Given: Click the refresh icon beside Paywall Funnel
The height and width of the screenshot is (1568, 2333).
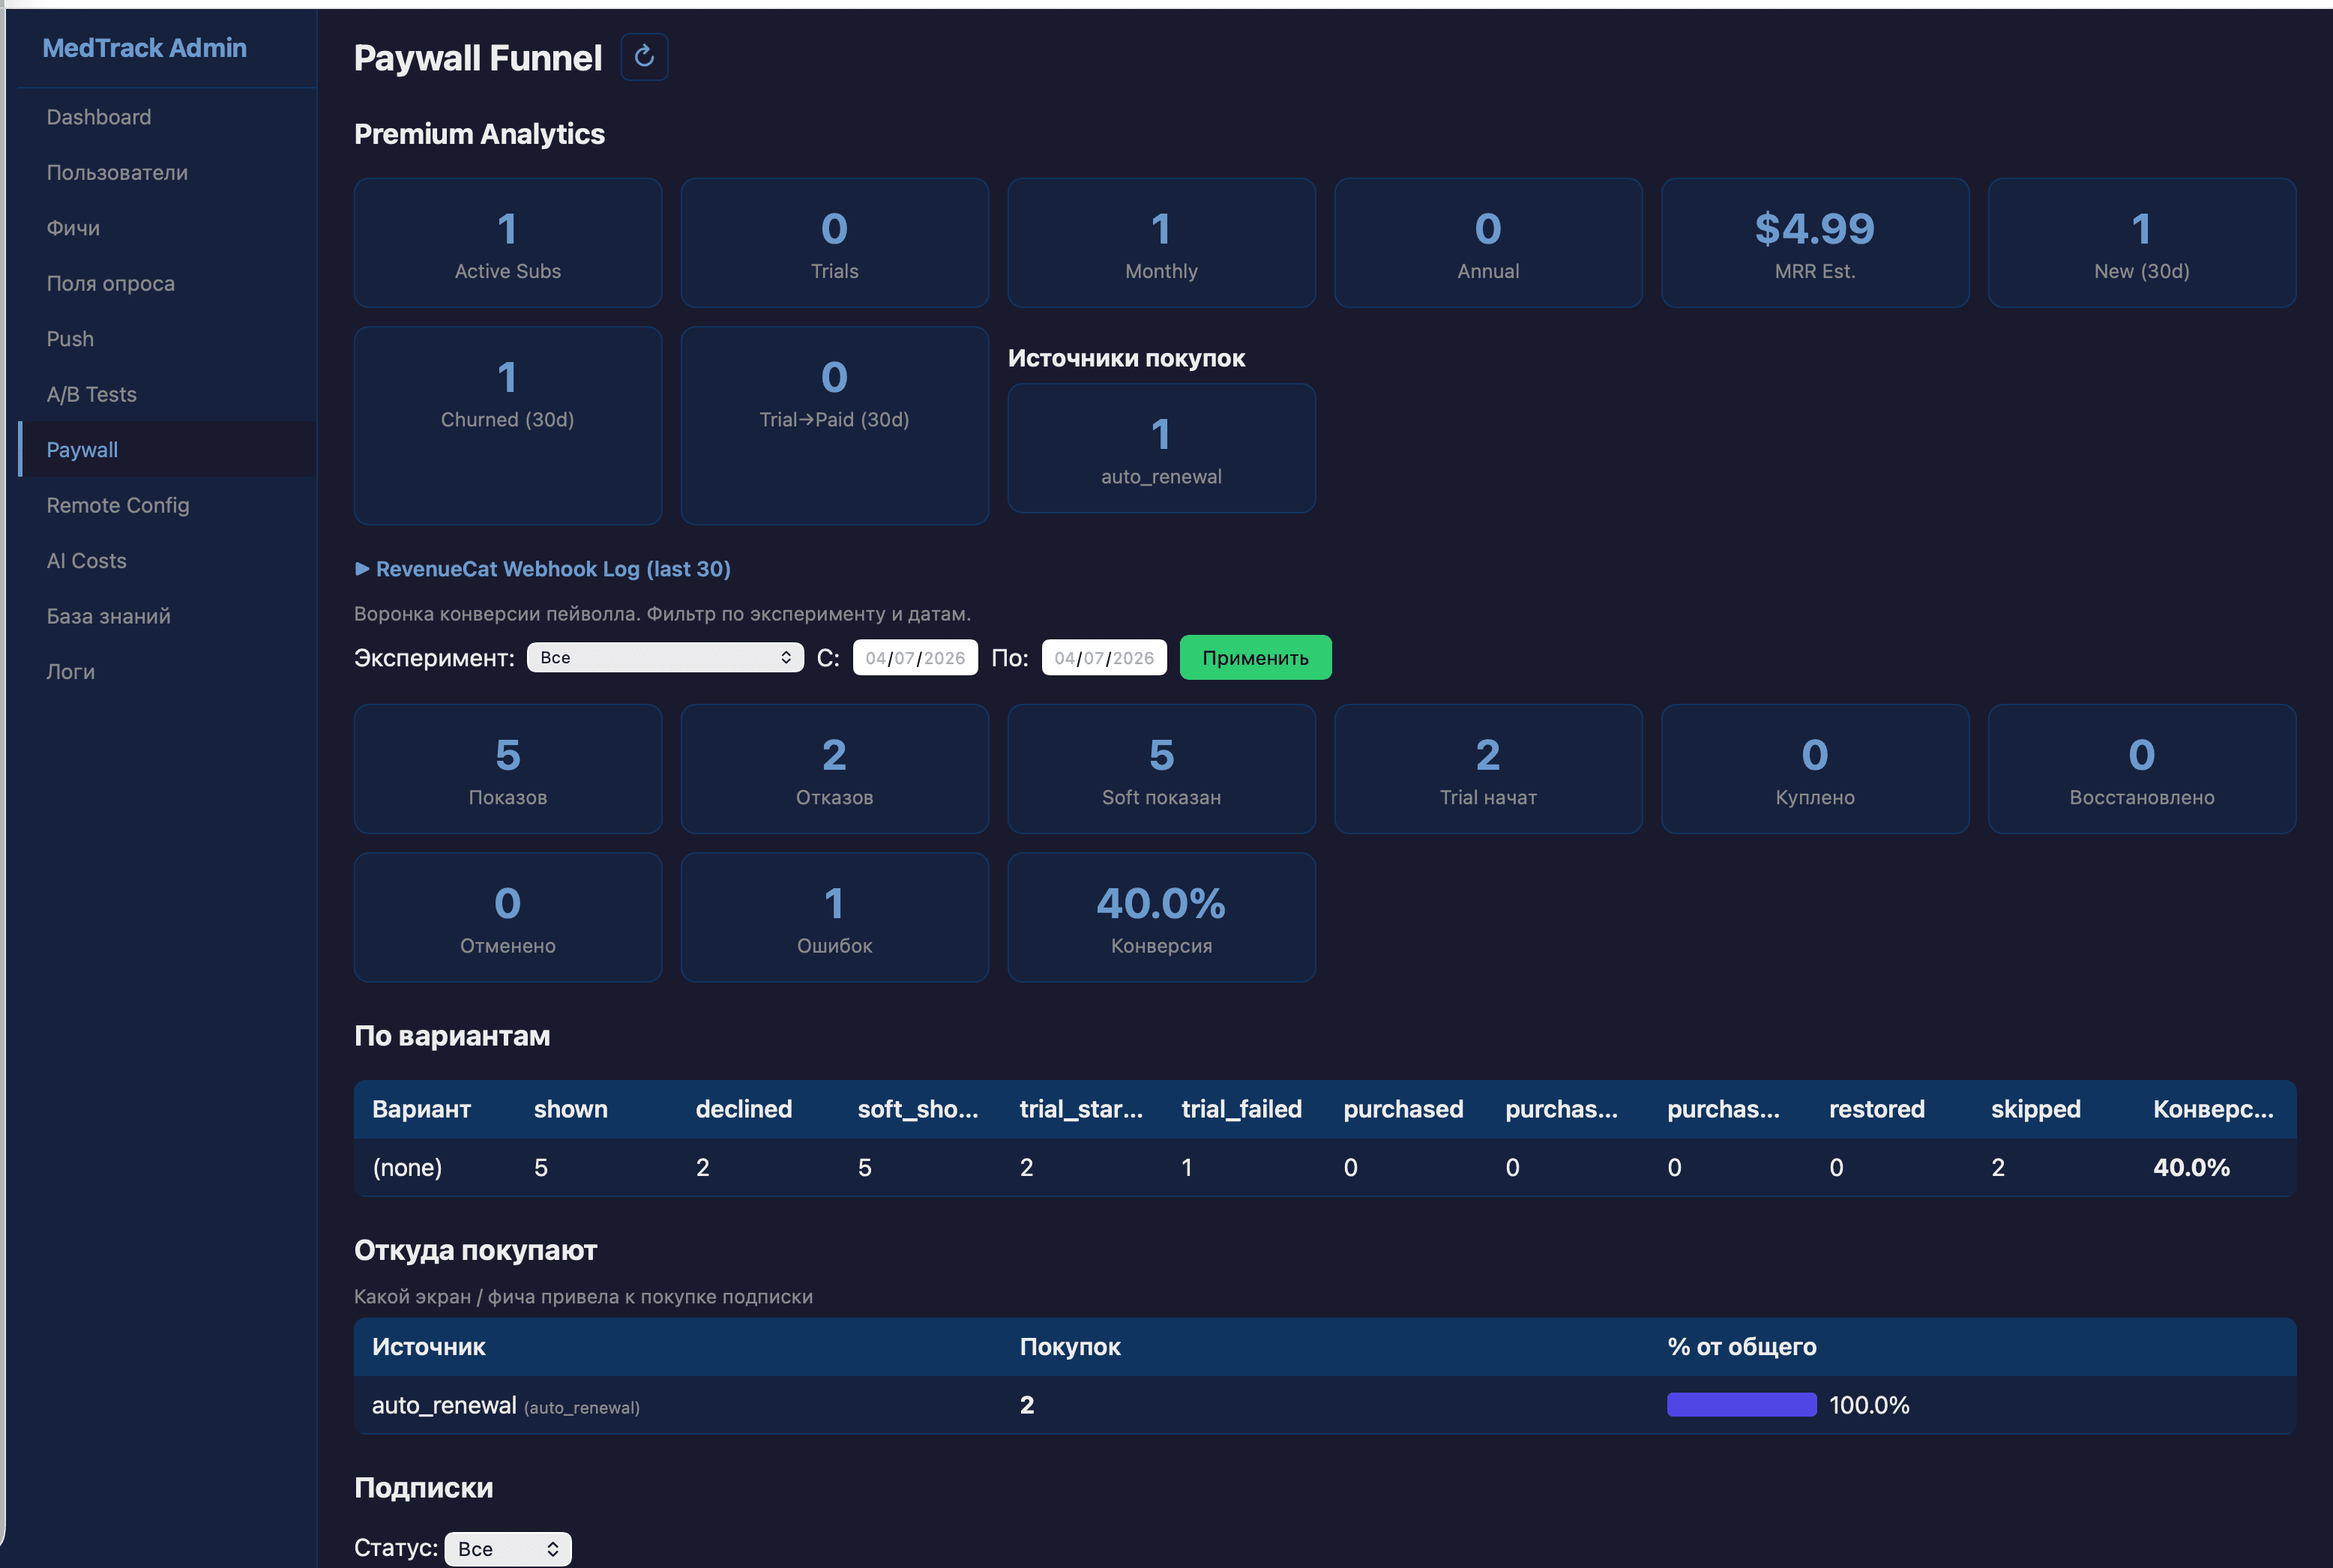Looking at the screenshot, I should 644,57.
